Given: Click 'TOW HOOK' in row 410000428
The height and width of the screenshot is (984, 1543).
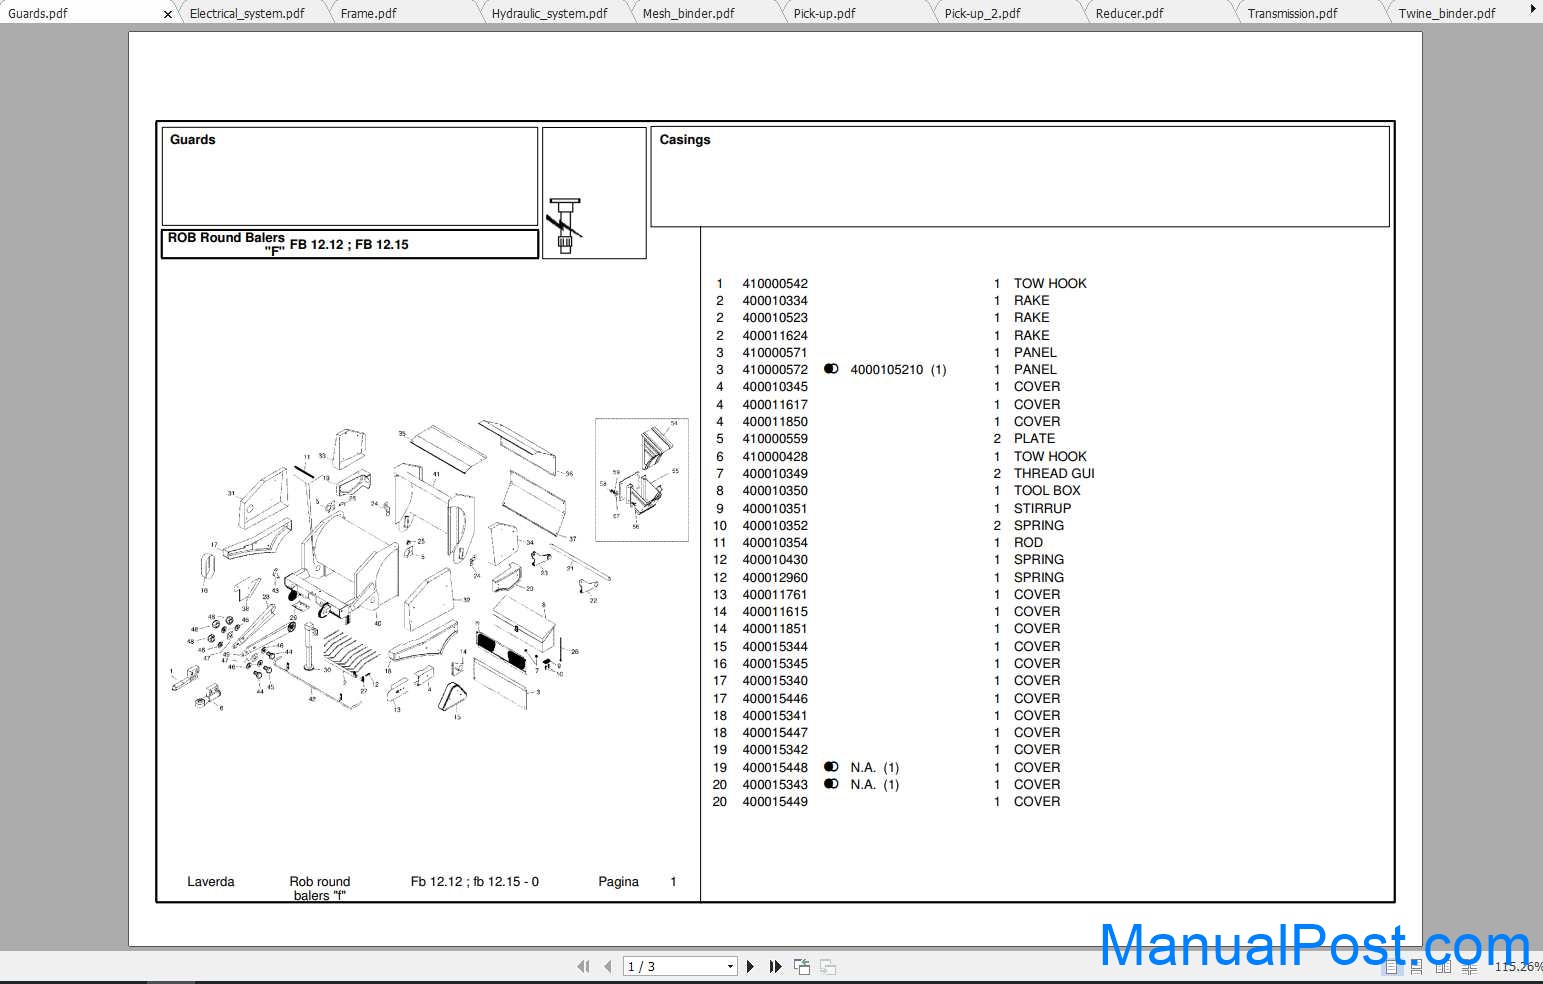Looking at the screenshot, I should 1050,457.
